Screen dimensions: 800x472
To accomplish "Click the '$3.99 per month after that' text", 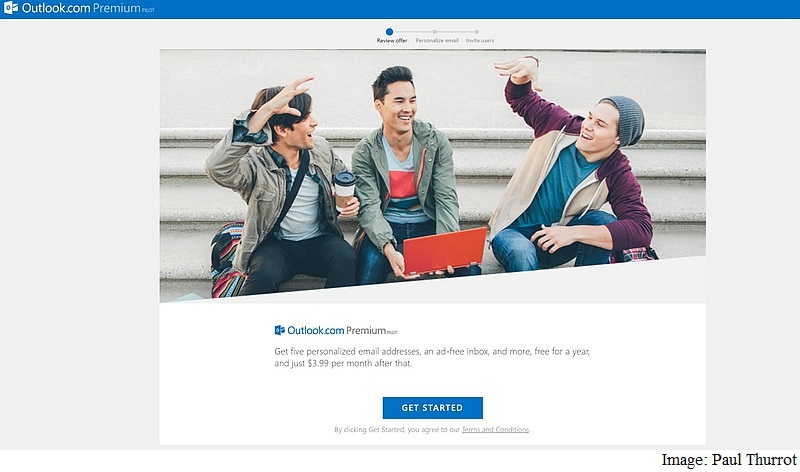I will point(360,363).
